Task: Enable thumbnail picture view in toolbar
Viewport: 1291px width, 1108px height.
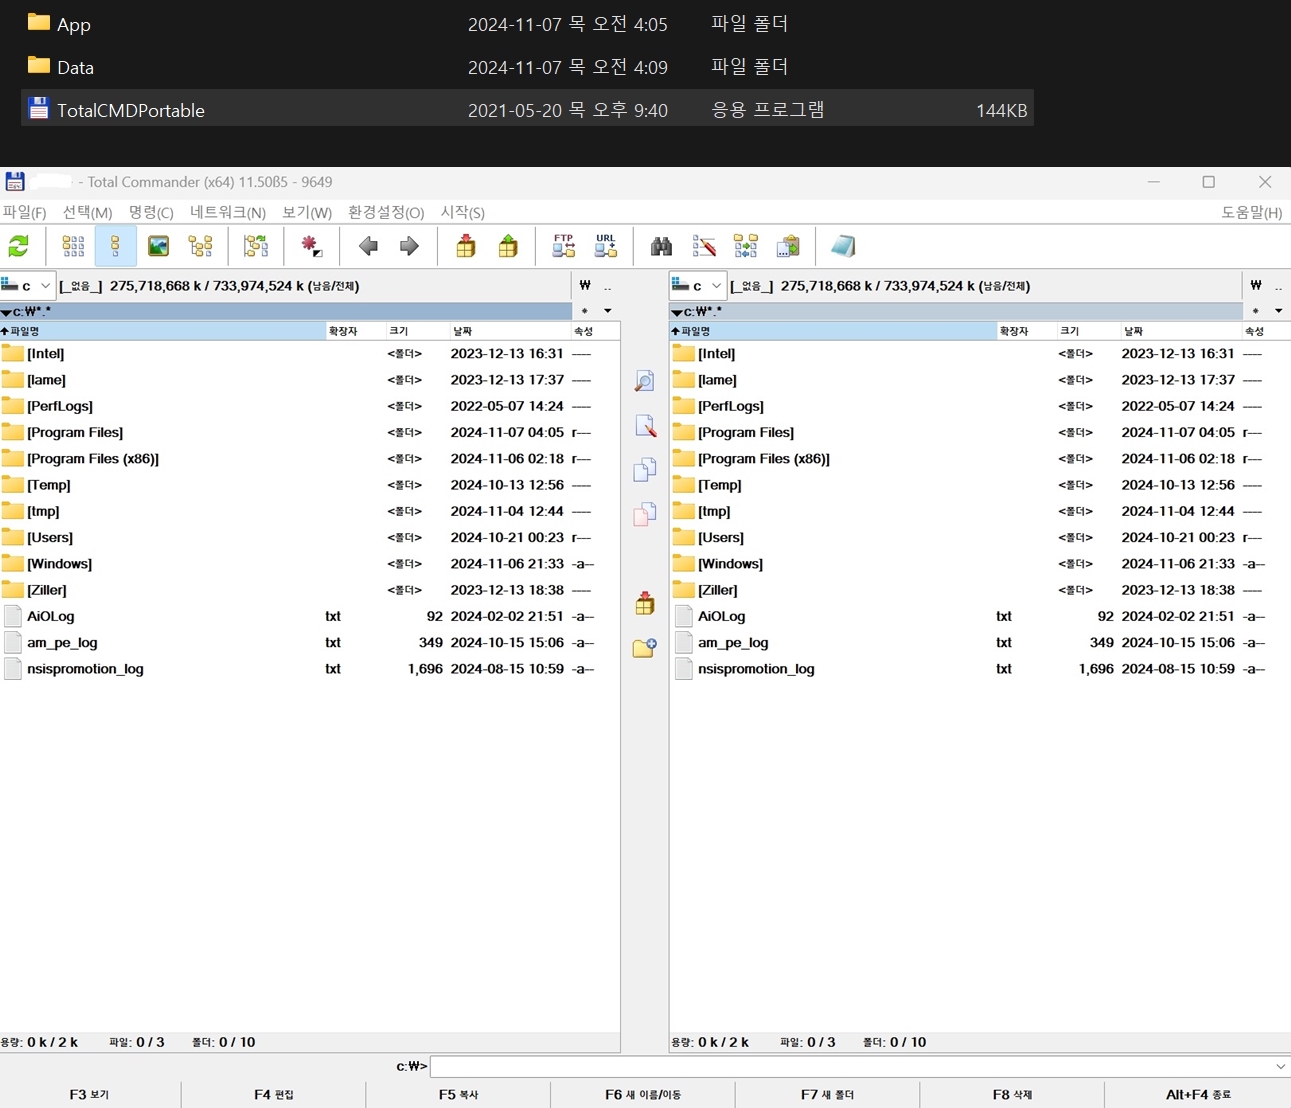Action: pyautogui.click(x=158, y=246)
